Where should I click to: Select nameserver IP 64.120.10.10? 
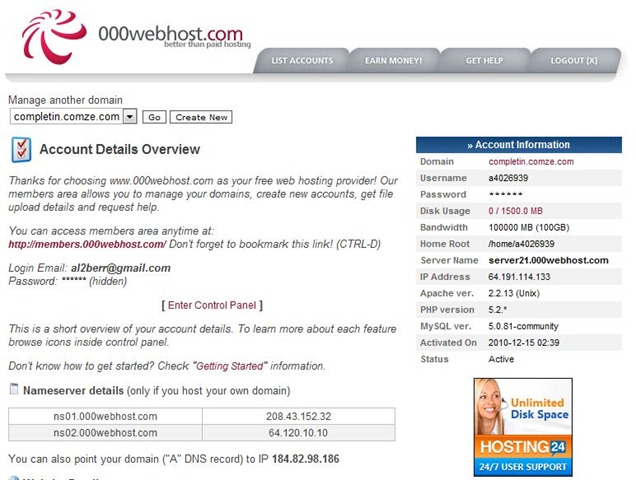coord(298,433)
